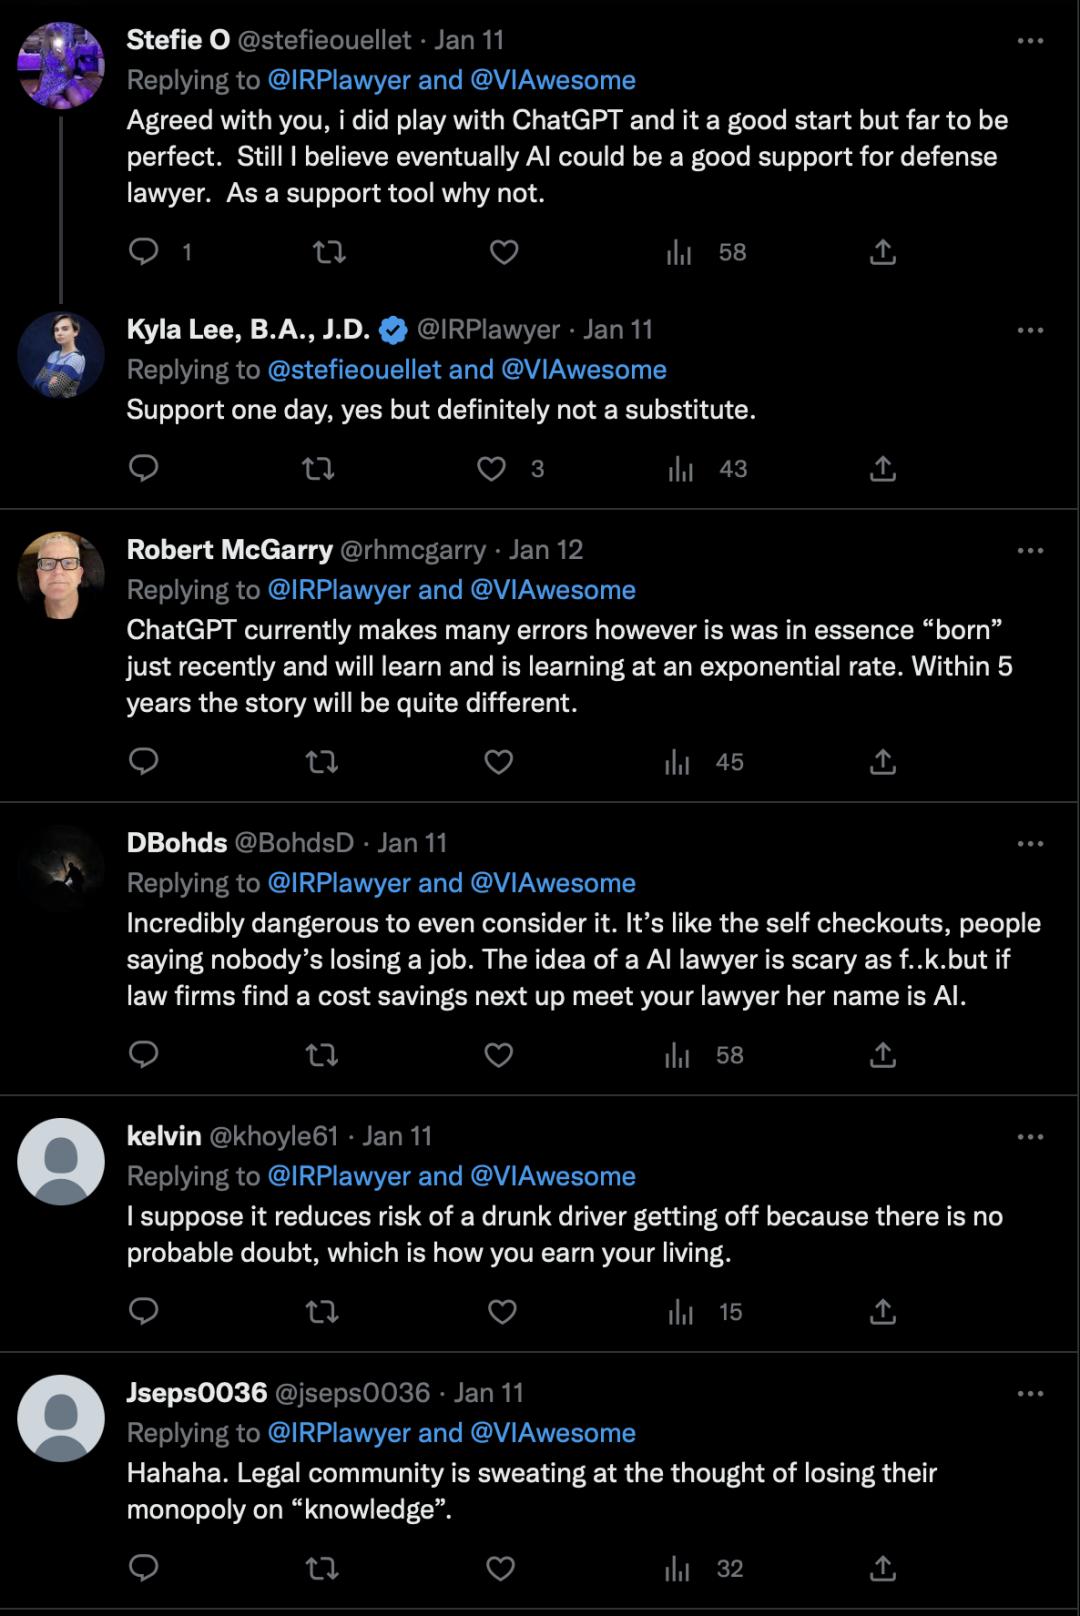Retweet Stefie O's ChatGPT tweet
1080x1616 pixels.
click(329, 252)
